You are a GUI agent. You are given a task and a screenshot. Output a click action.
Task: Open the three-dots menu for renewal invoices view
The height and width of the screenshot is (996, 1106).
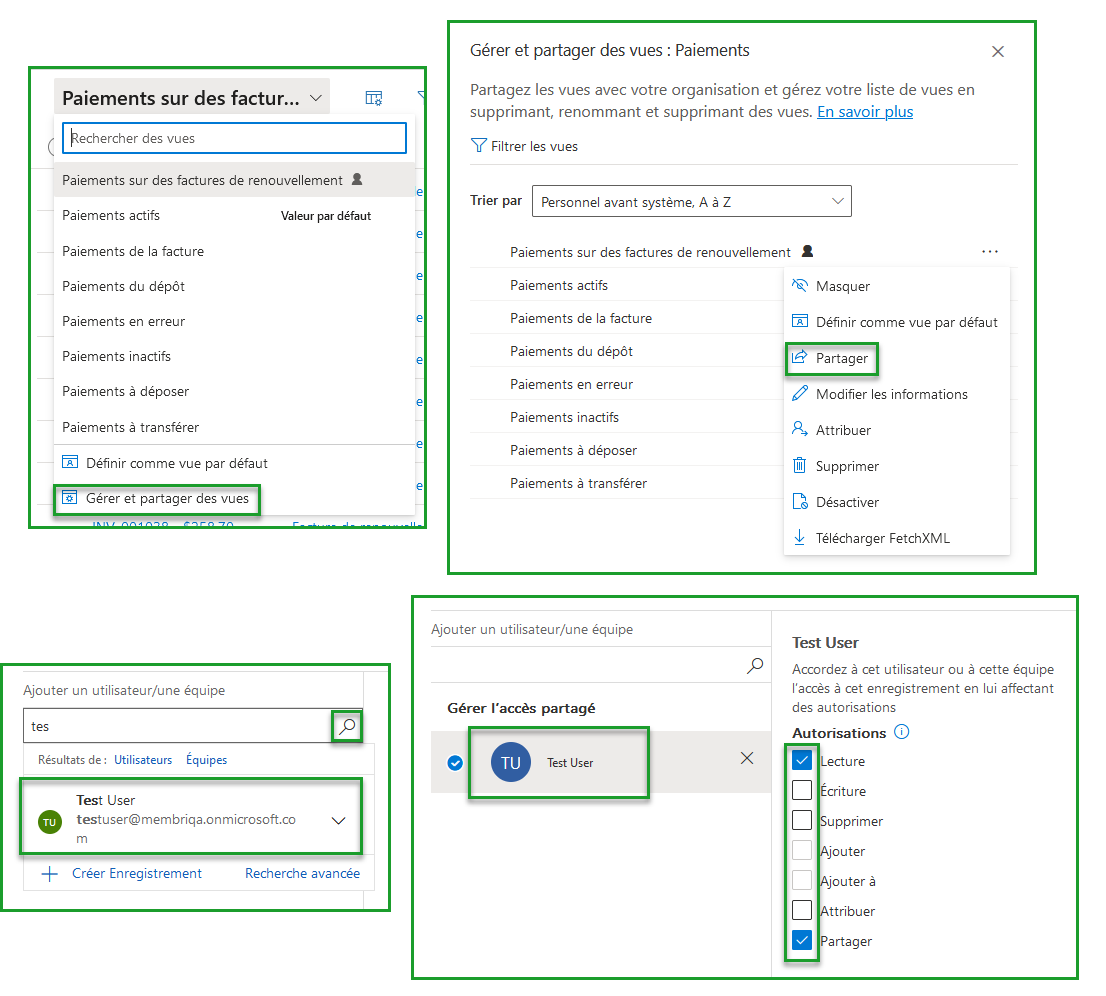pyautogui.click(x=990, y=252)
